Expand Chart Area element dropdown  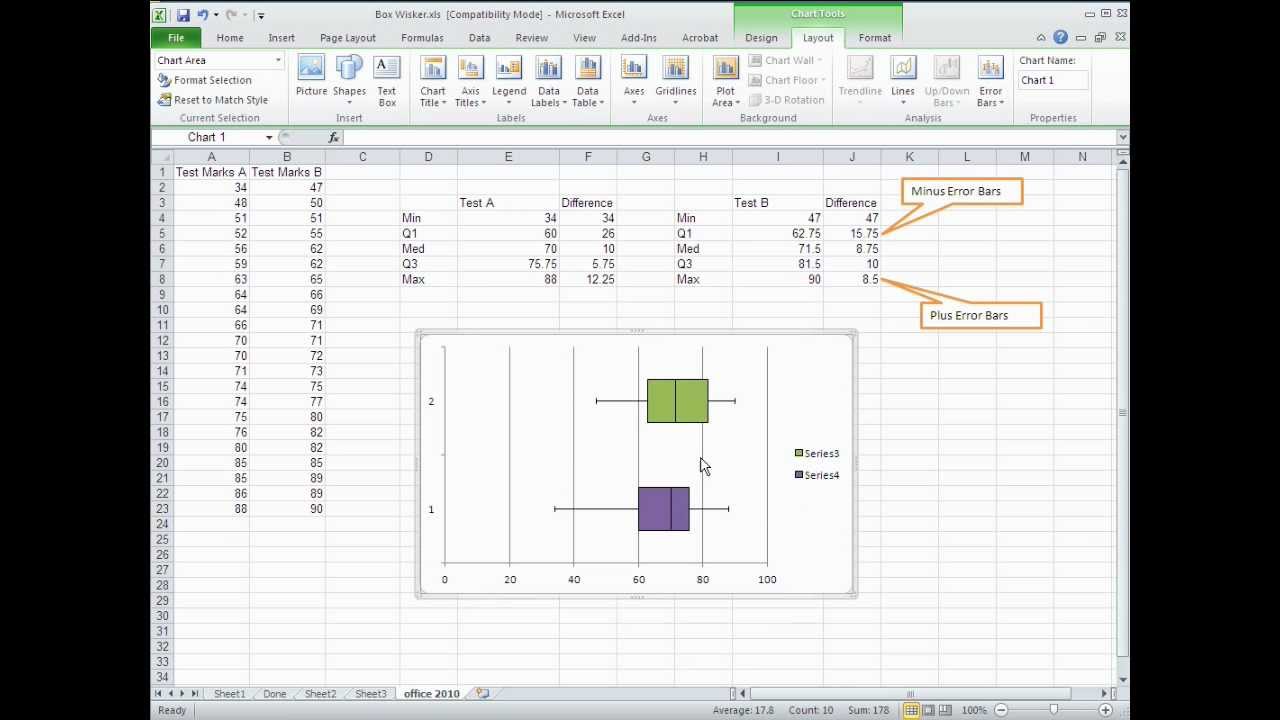(x=278, y=60)
